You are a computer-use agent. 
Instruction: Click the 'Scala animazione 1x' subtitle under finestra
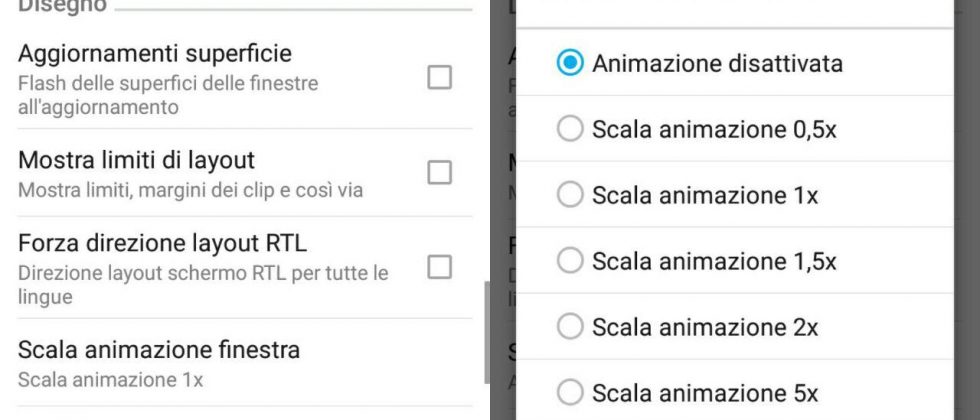[111, 380]
